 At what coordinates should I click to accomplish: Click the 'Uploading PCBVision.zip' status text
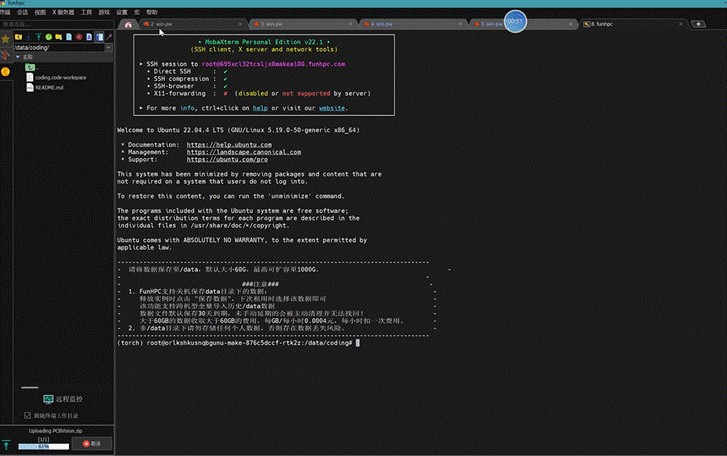click(x=56, y=431)
